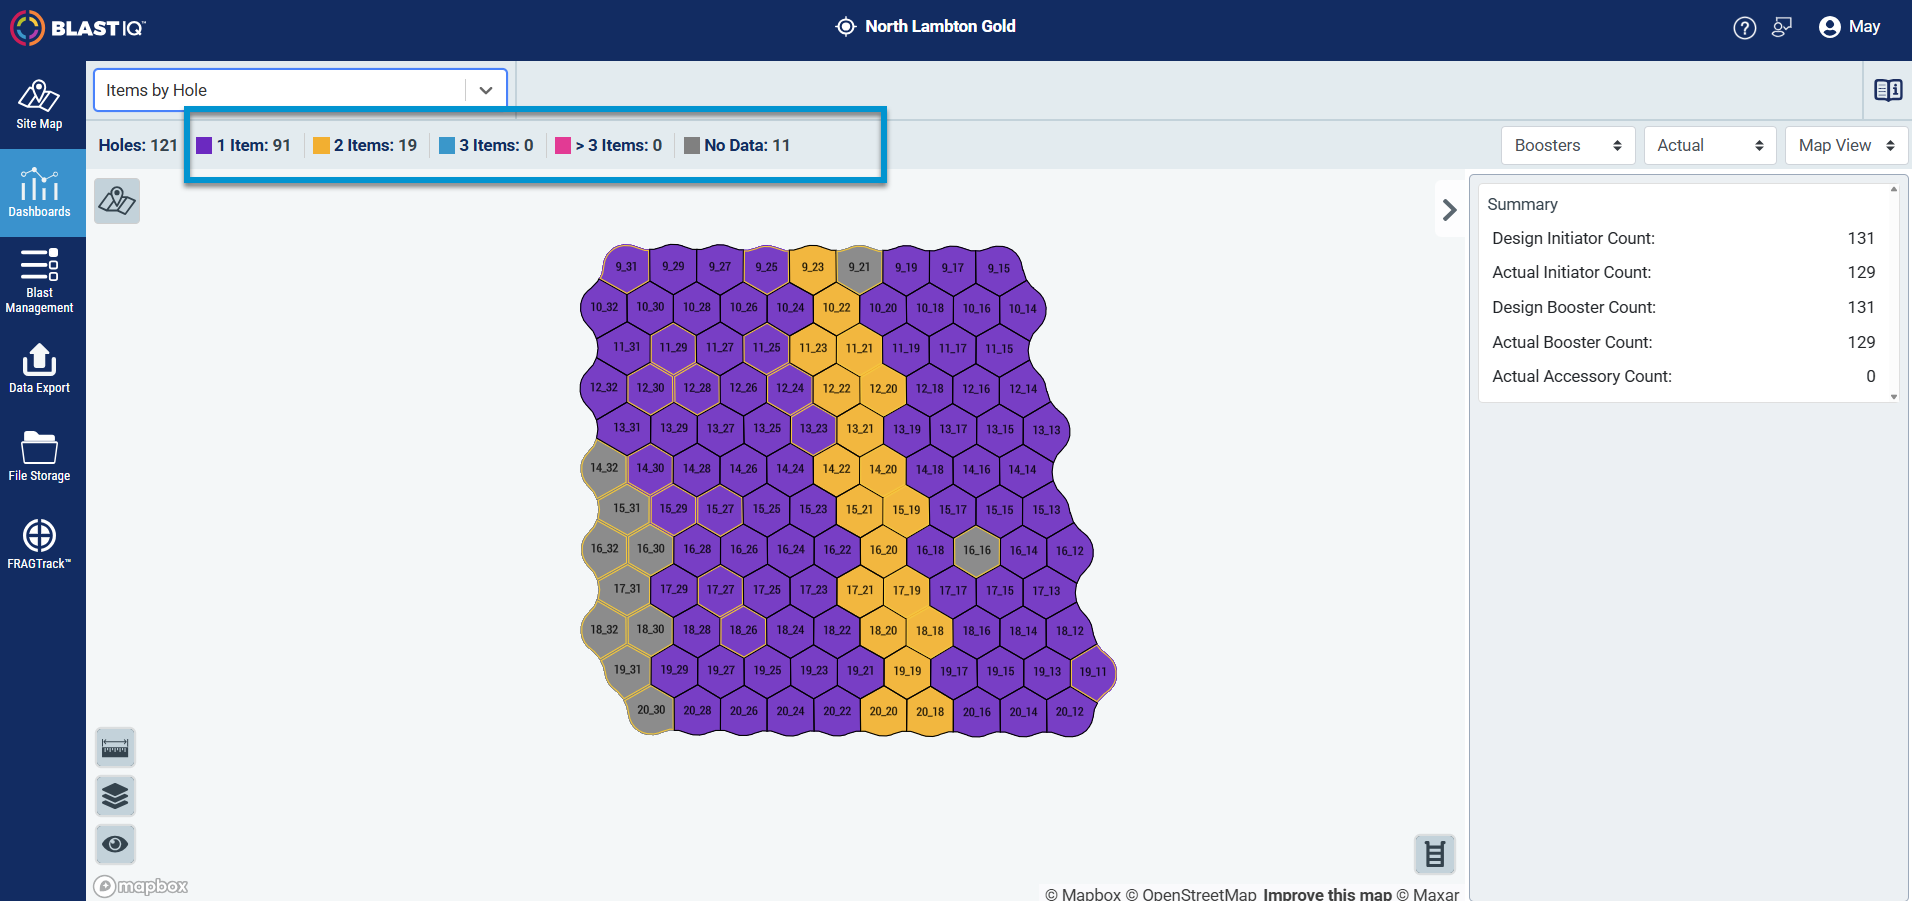This screenshot has width=1912, height=901.
Task: Select hole 13_13 on the map
Action: [x=1047, y=430]
